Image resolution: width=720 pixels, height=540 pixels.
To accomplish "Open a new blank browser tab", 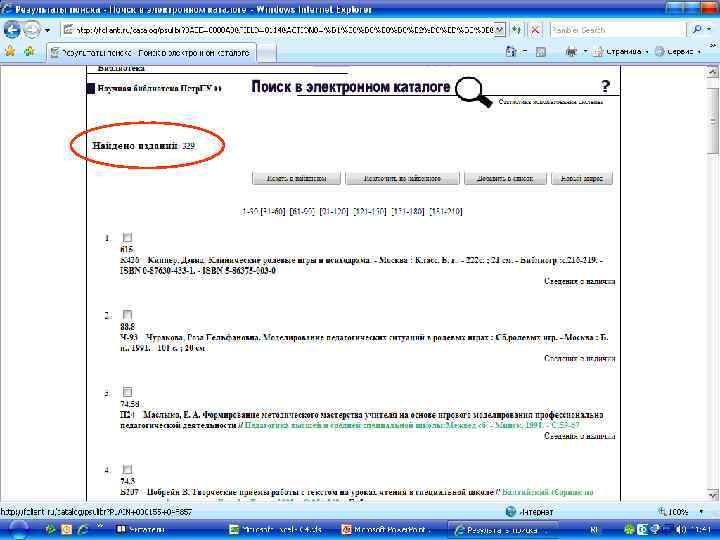I will (266, 53).
